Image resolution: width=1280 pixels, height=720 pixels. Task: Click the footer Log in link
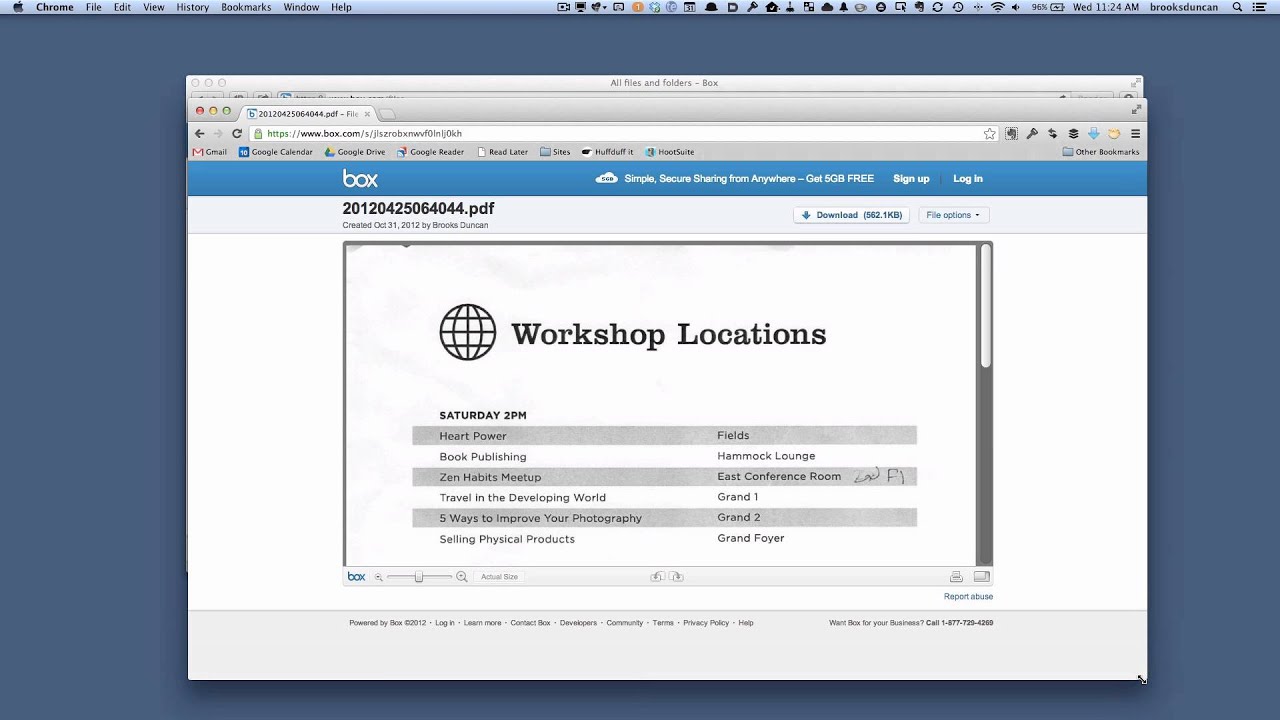444,623
